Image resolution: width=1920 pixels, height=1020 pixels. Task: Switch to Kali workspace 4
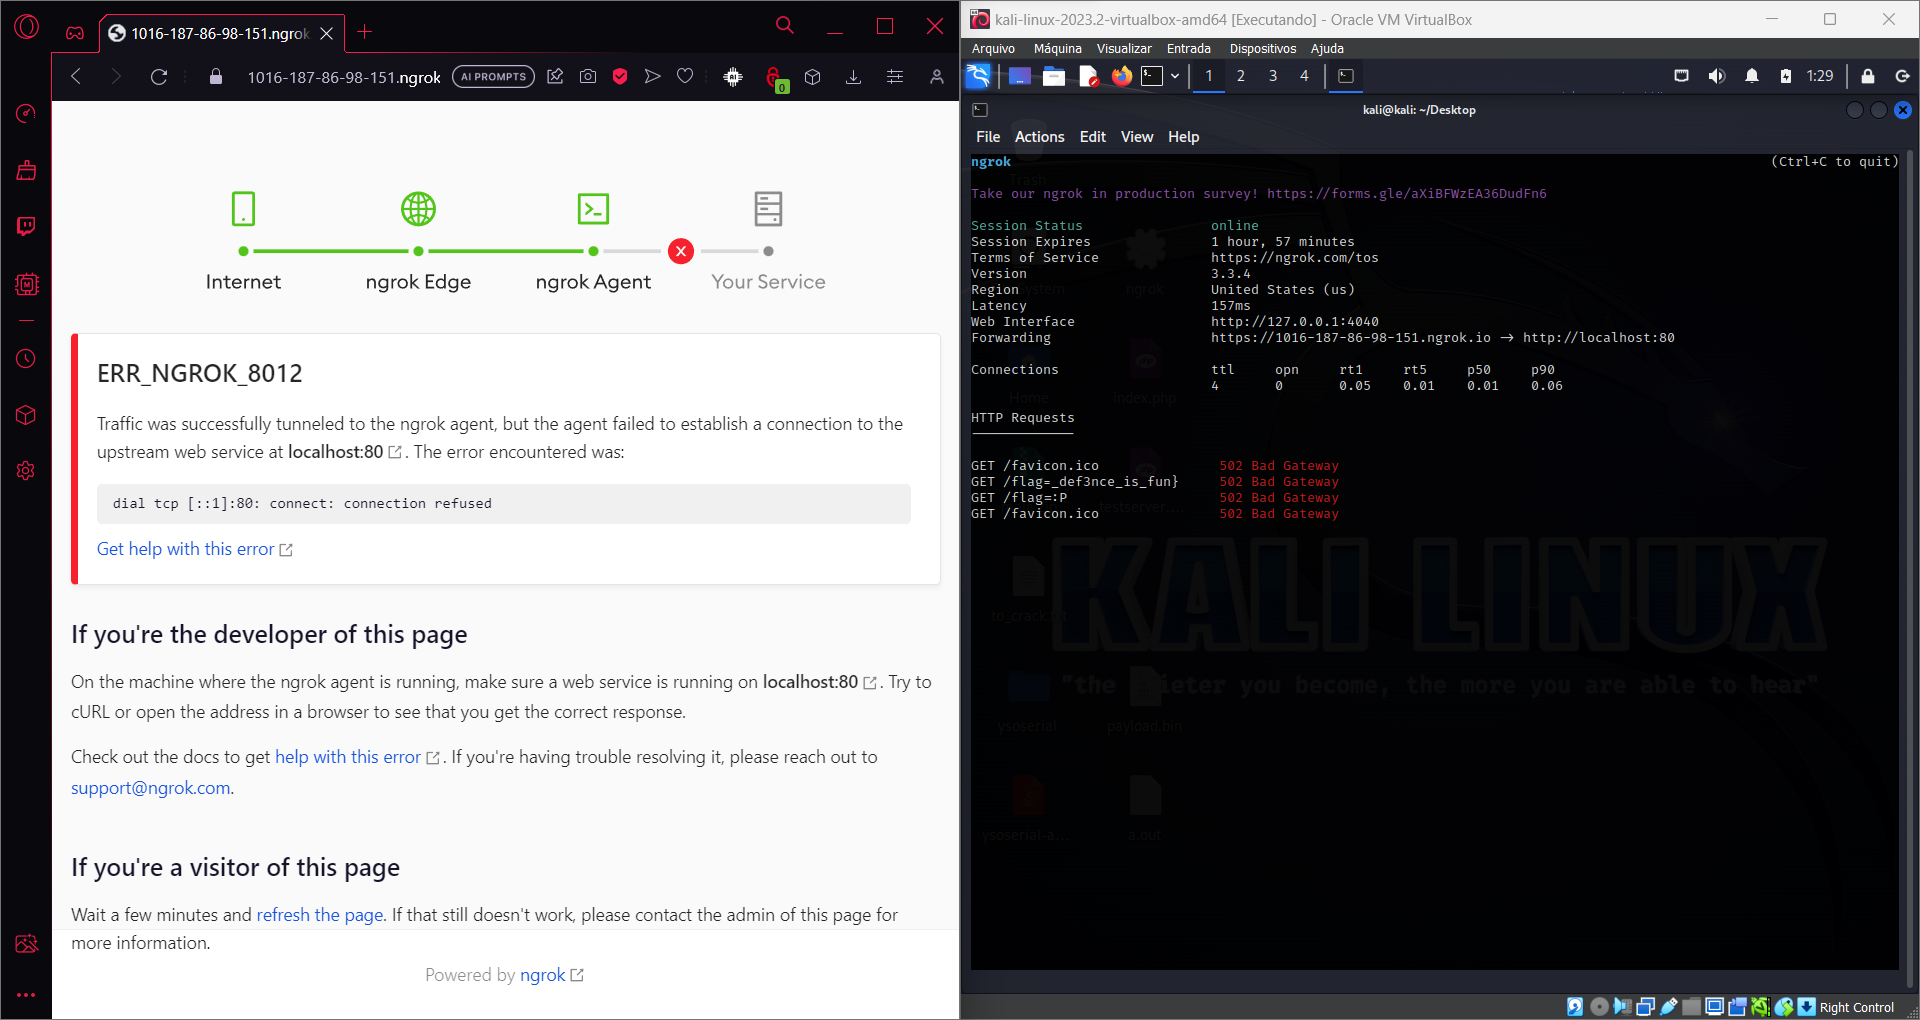(x=1304, y=76)
